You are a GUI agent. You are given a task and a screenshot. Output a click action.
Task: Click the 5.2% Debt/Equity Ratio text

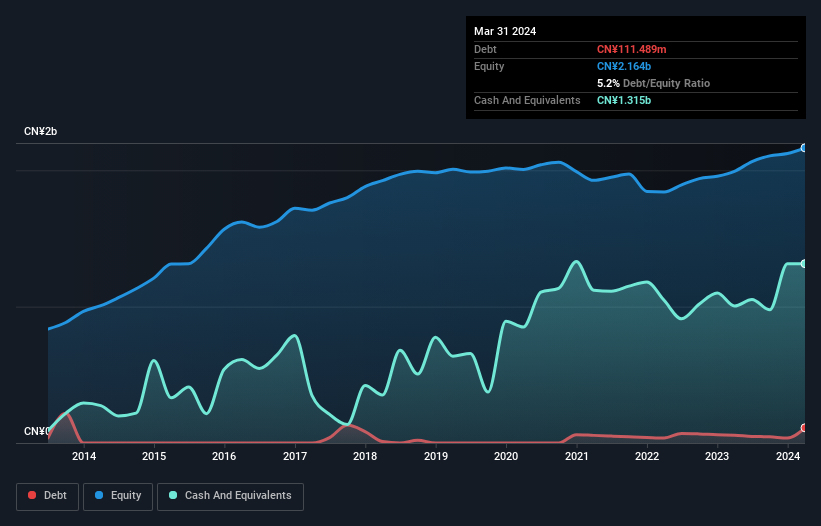click(653, 83)
